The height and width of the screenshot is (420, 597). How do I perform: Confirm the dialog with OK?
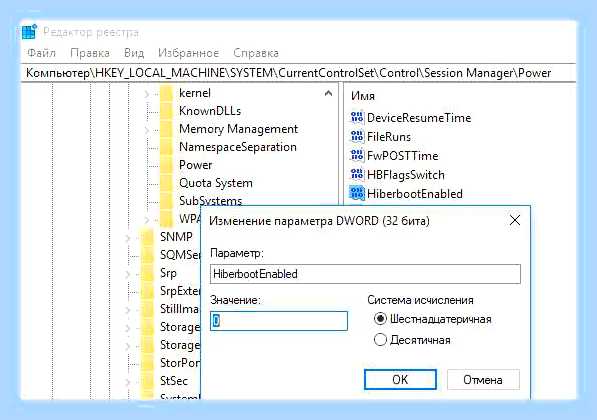point(400,379)
